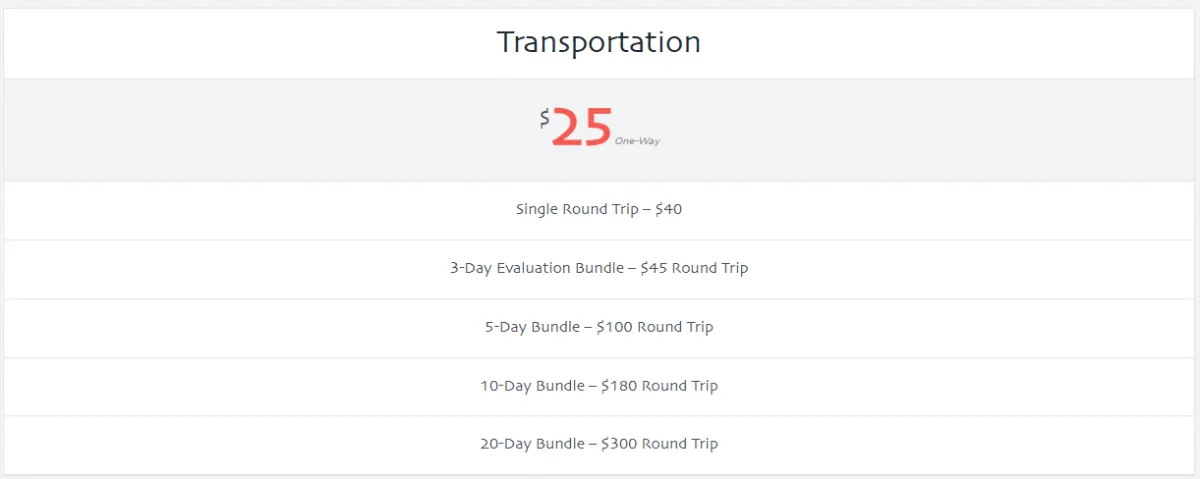Click the $300 price text
The width and height of the screenshot is (1200, 479).
[619, 444]
